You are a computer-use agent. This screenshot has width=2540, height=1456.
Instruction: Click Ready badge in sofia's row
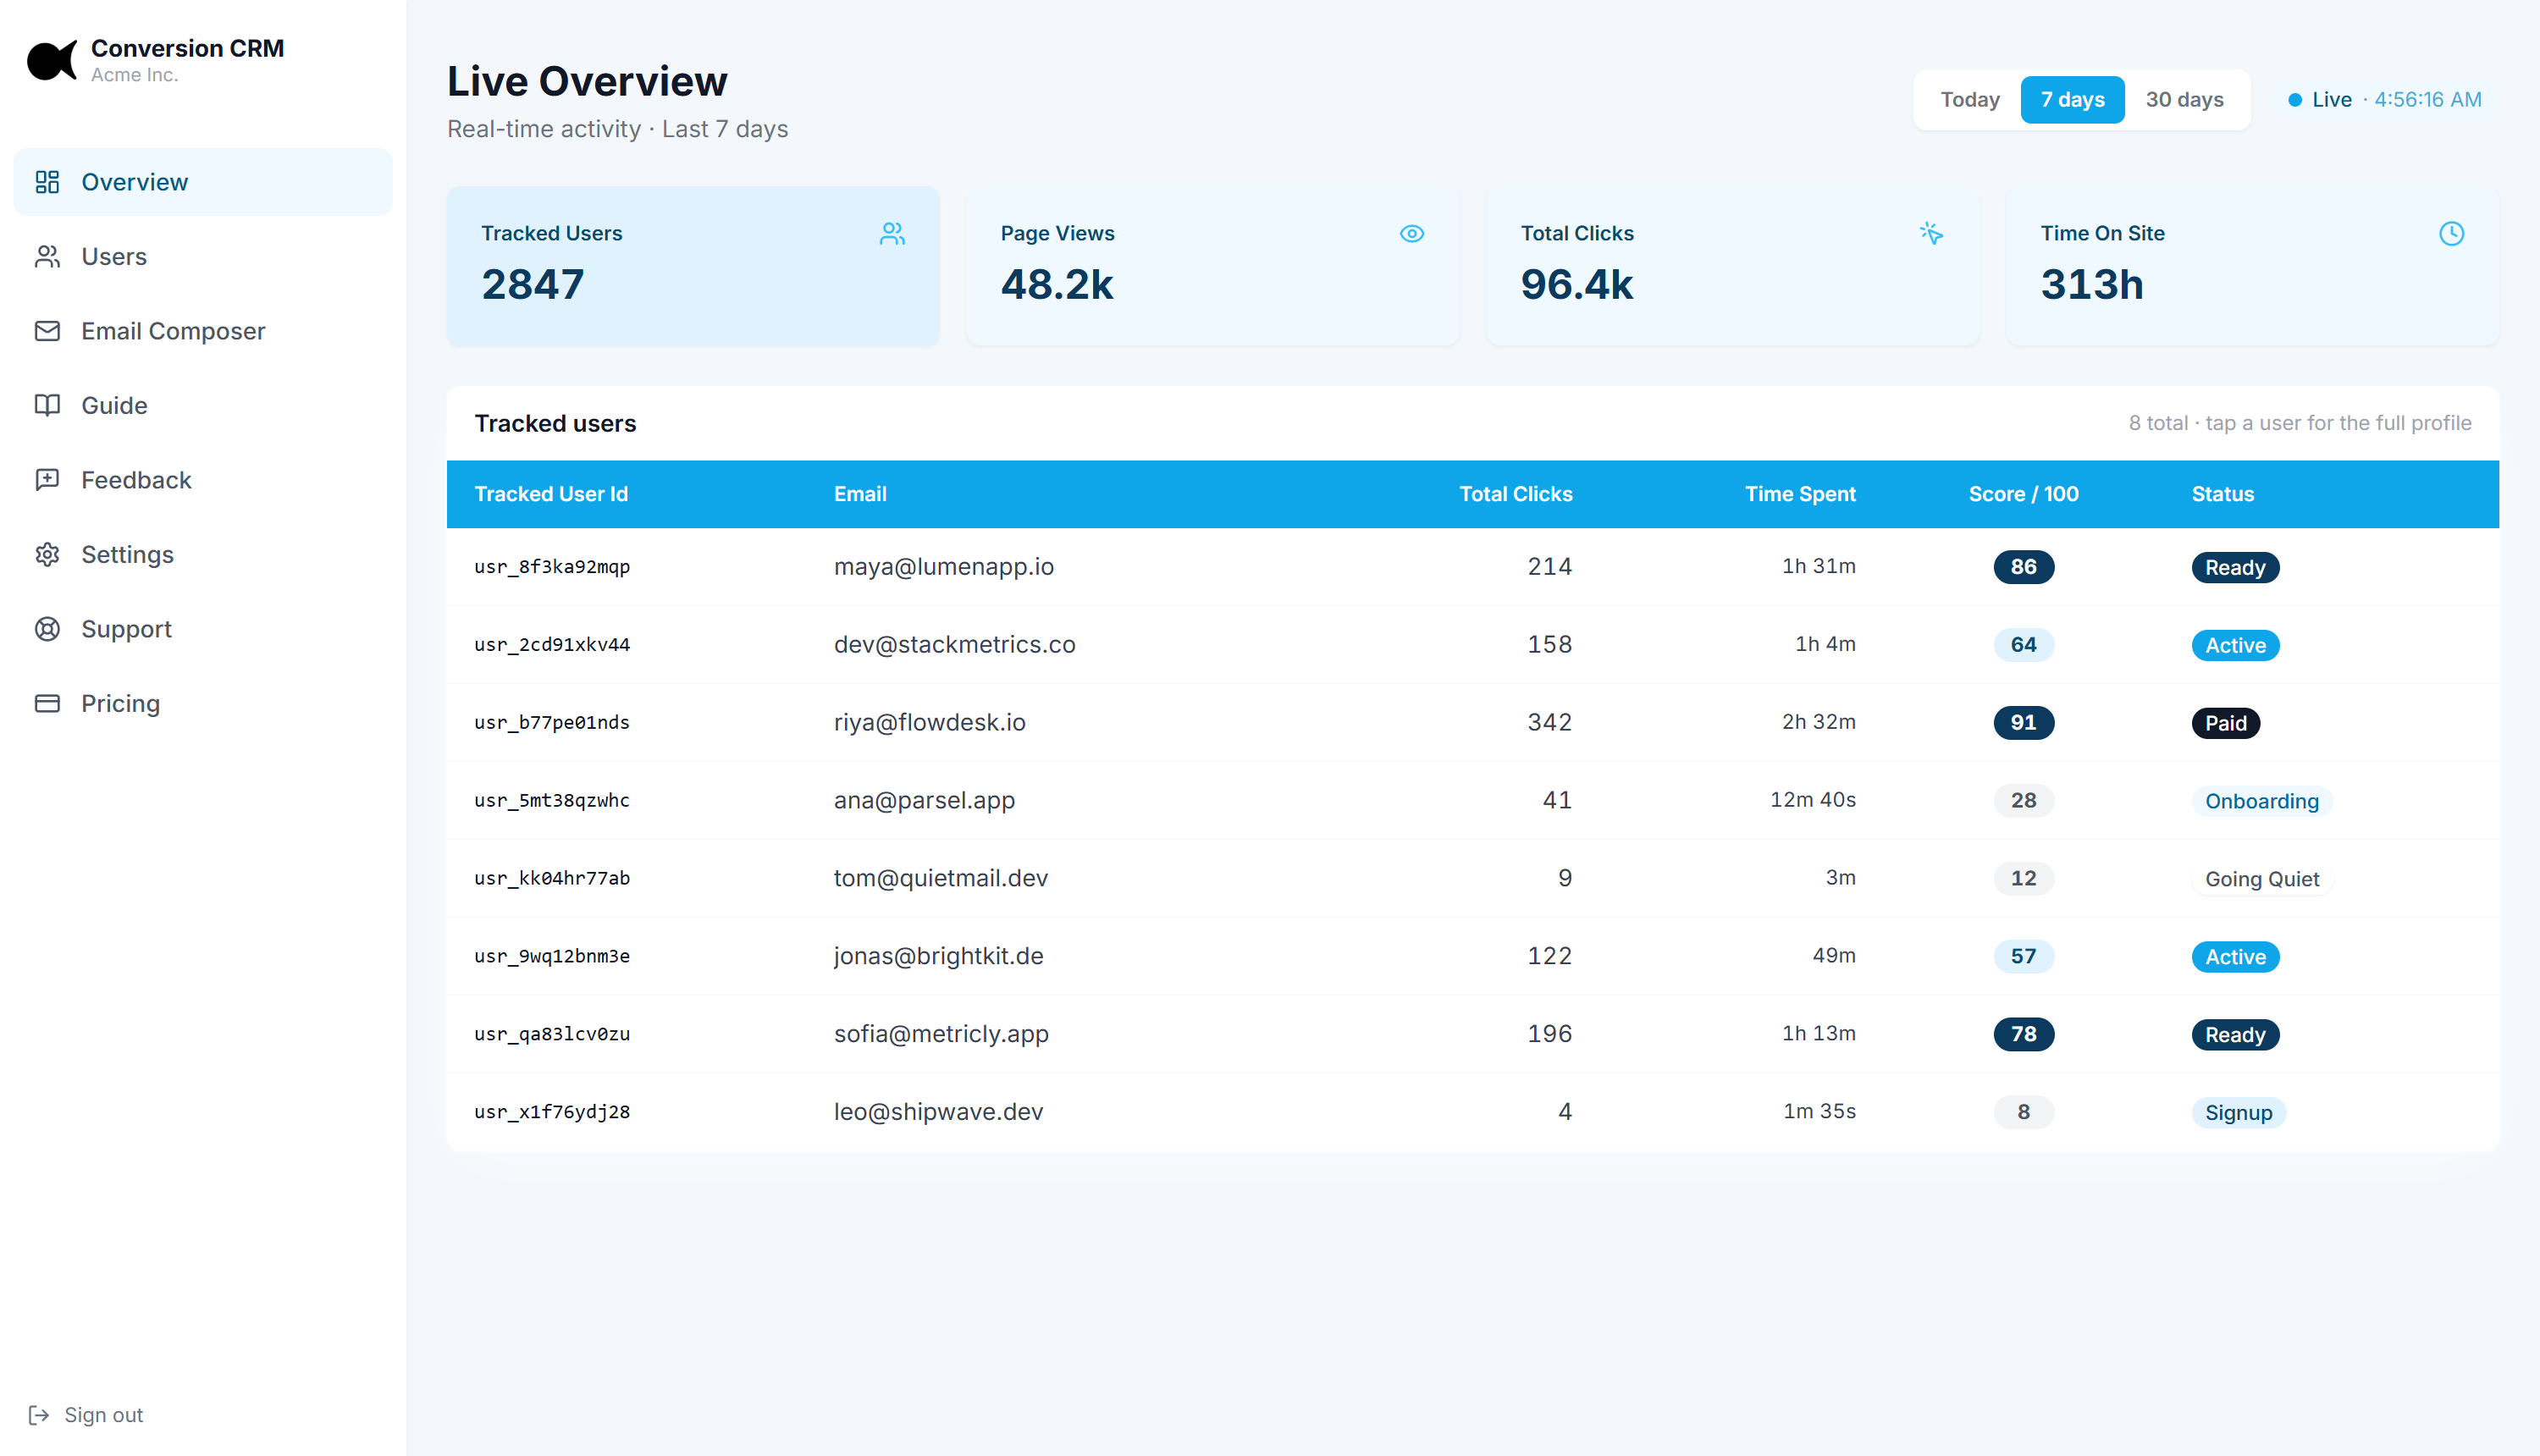pyautogui.click(x=2235, y=1035)
